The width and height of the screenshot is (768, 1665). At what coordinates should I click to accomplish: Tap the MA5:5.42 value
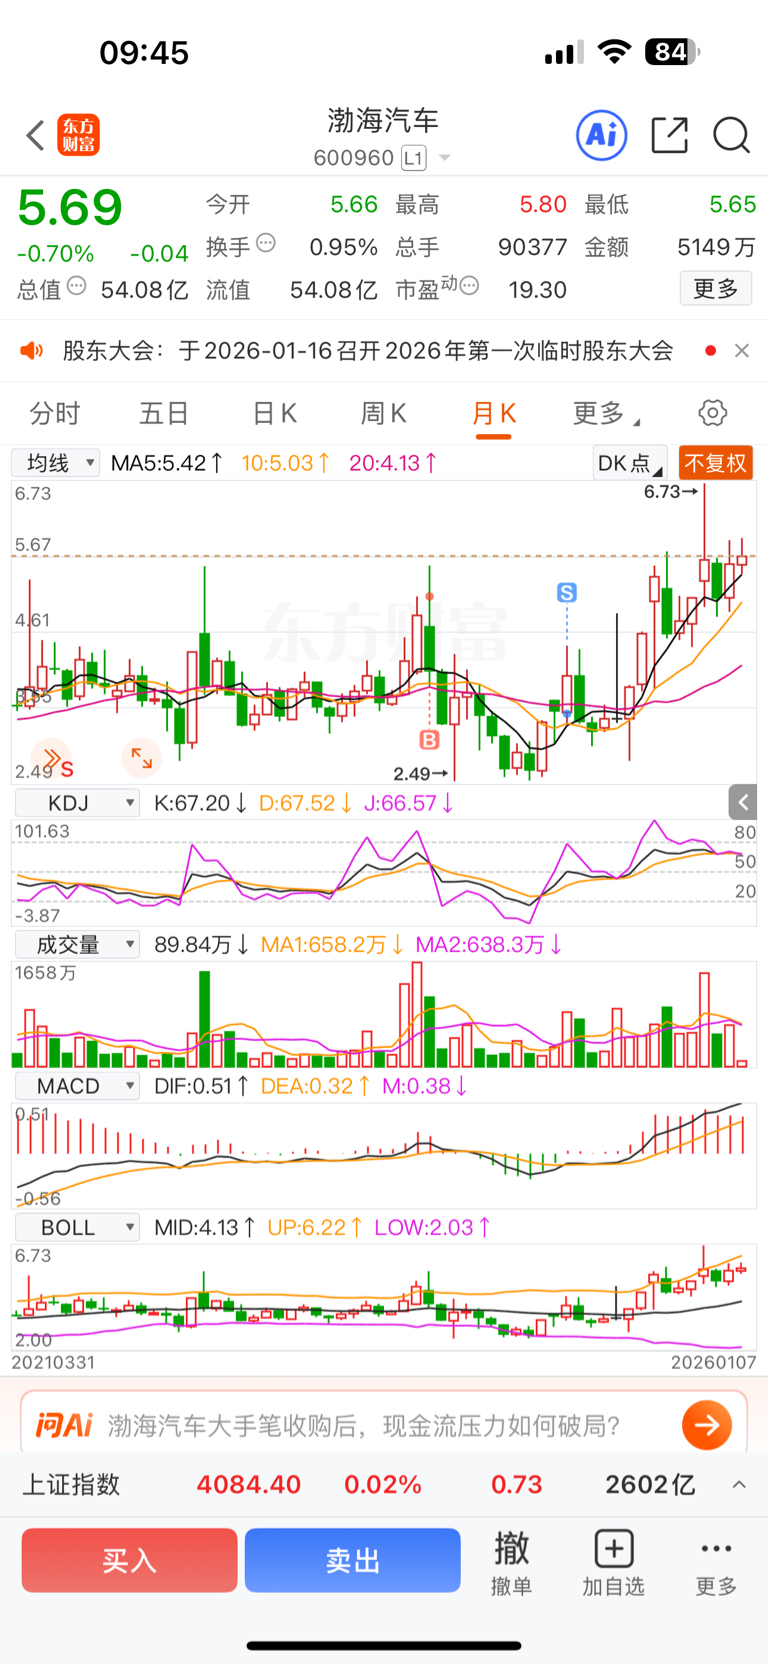(x=167, y=463)
